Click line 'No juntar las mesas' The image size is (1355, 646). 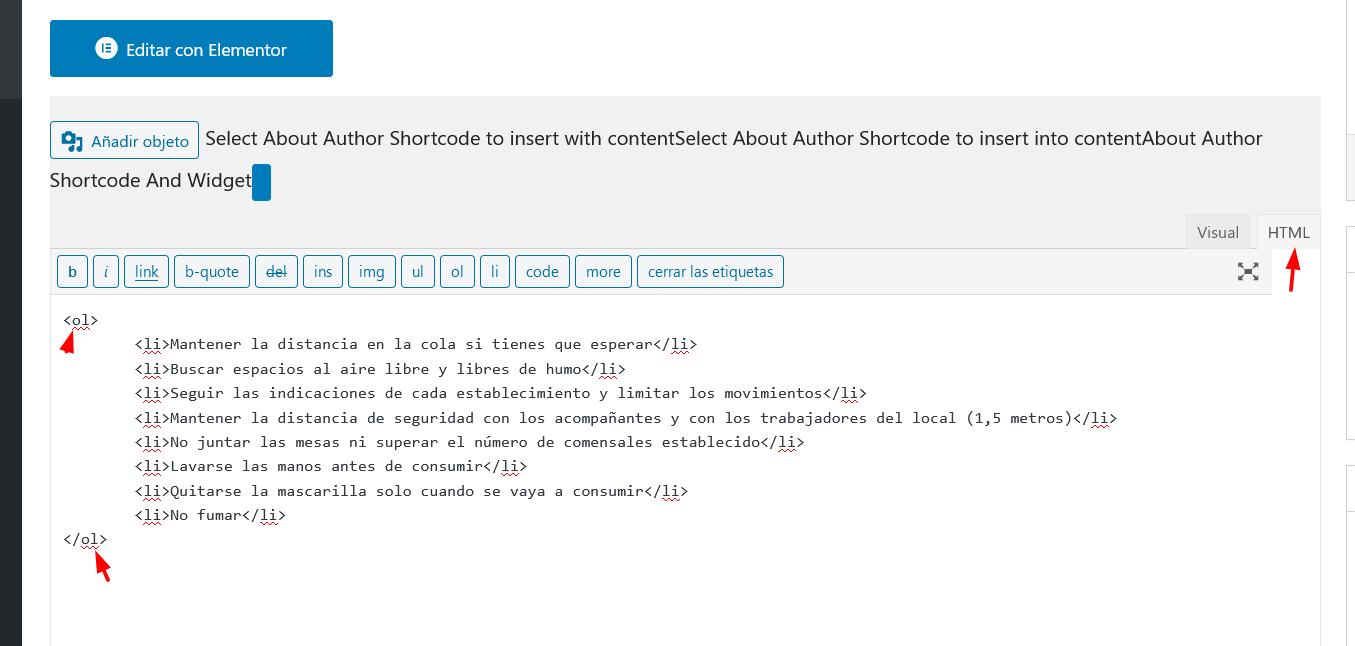[x=470, y=442]
